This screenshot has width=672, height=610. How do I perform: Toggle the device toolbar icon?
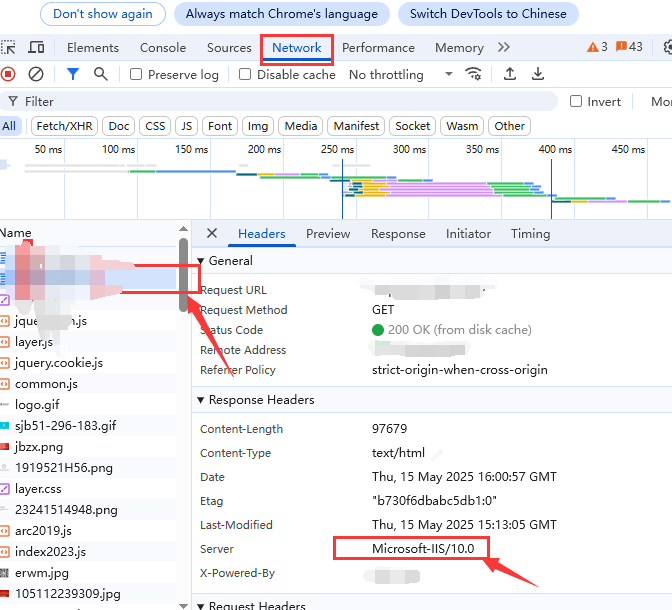[37, 48]
